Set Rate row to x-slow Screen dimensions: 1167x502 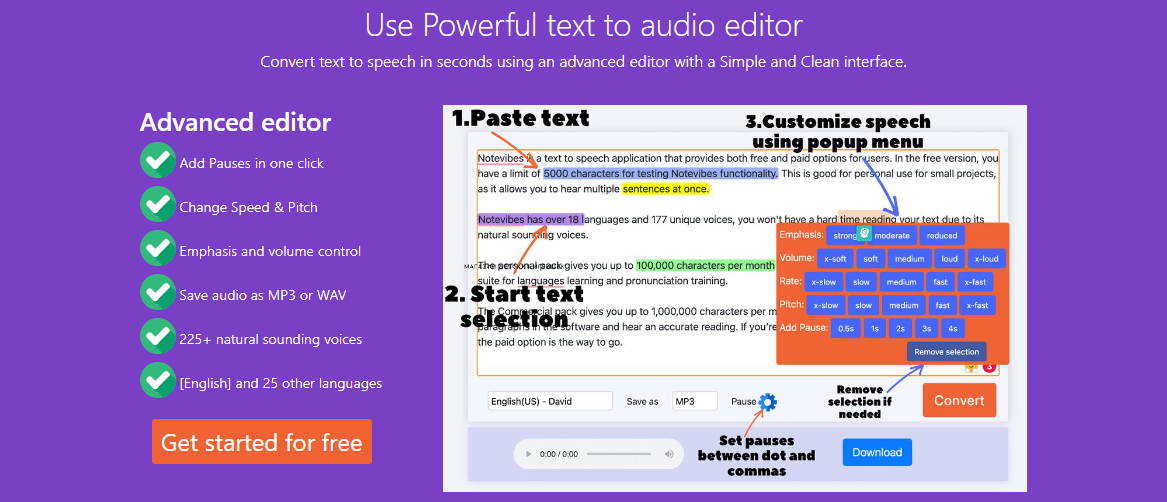tap(824, 282)
